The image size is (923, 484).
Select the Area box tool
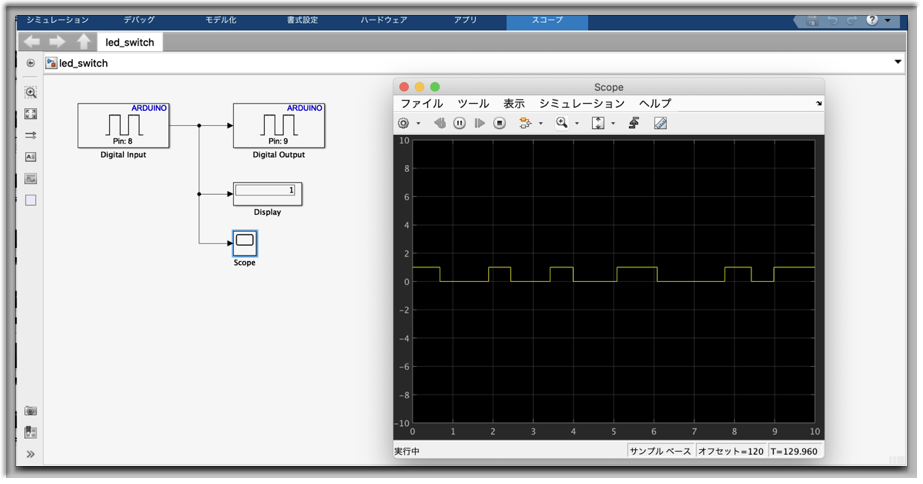pyautogui.click(x=31, y=200)
